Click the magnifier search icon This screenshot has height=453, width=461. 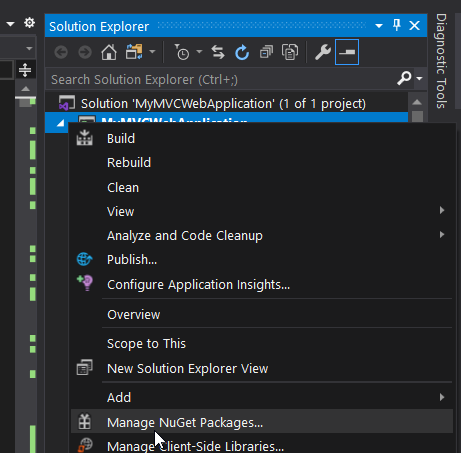click(x=404, y=79)
